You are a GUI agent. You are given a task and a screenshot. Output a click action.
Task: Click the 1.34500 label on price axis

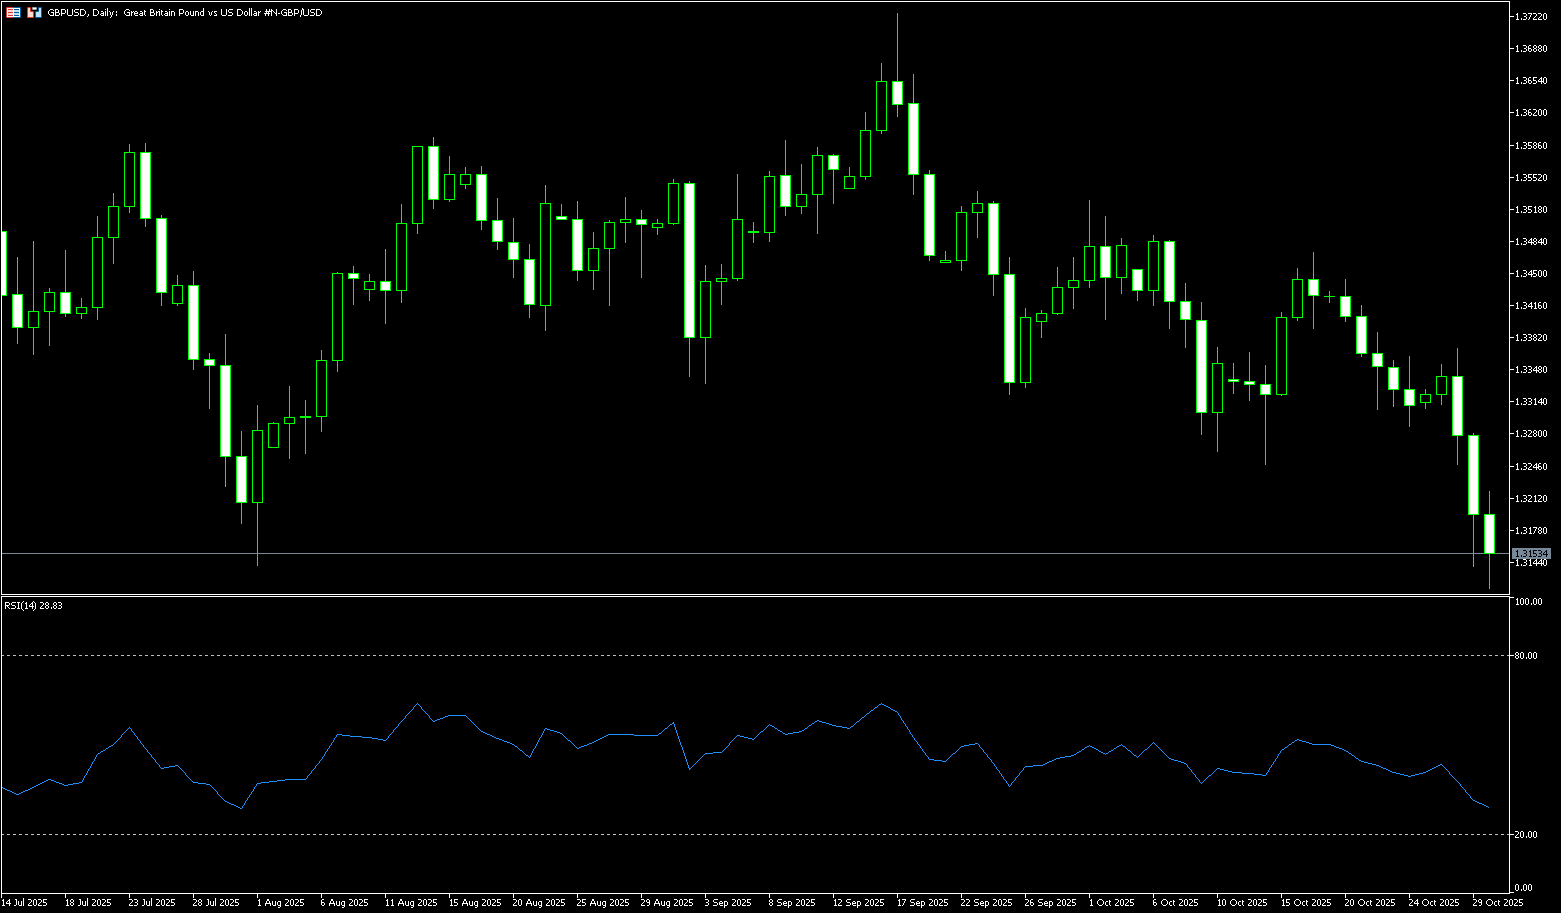pyautogui.click(x=1532, y=274)
